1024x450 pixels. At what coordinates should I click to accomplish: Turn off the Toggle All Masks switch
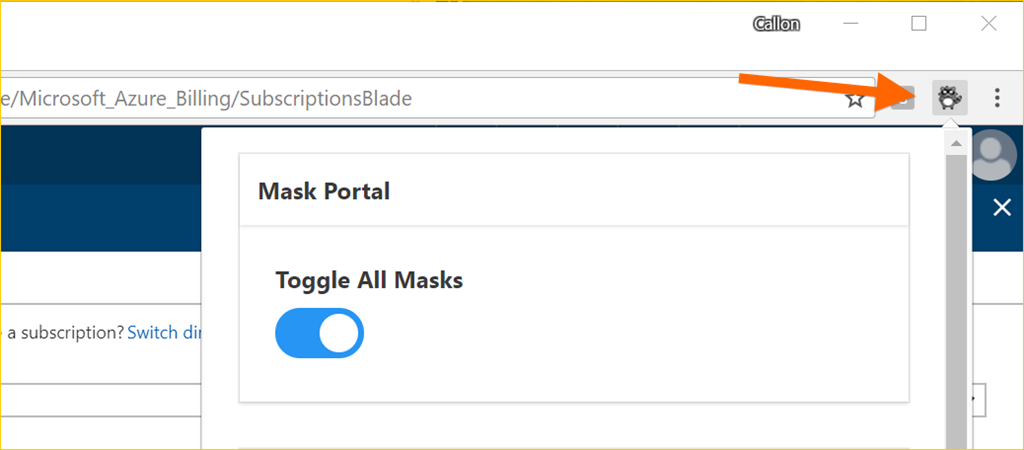click(319, 333)
